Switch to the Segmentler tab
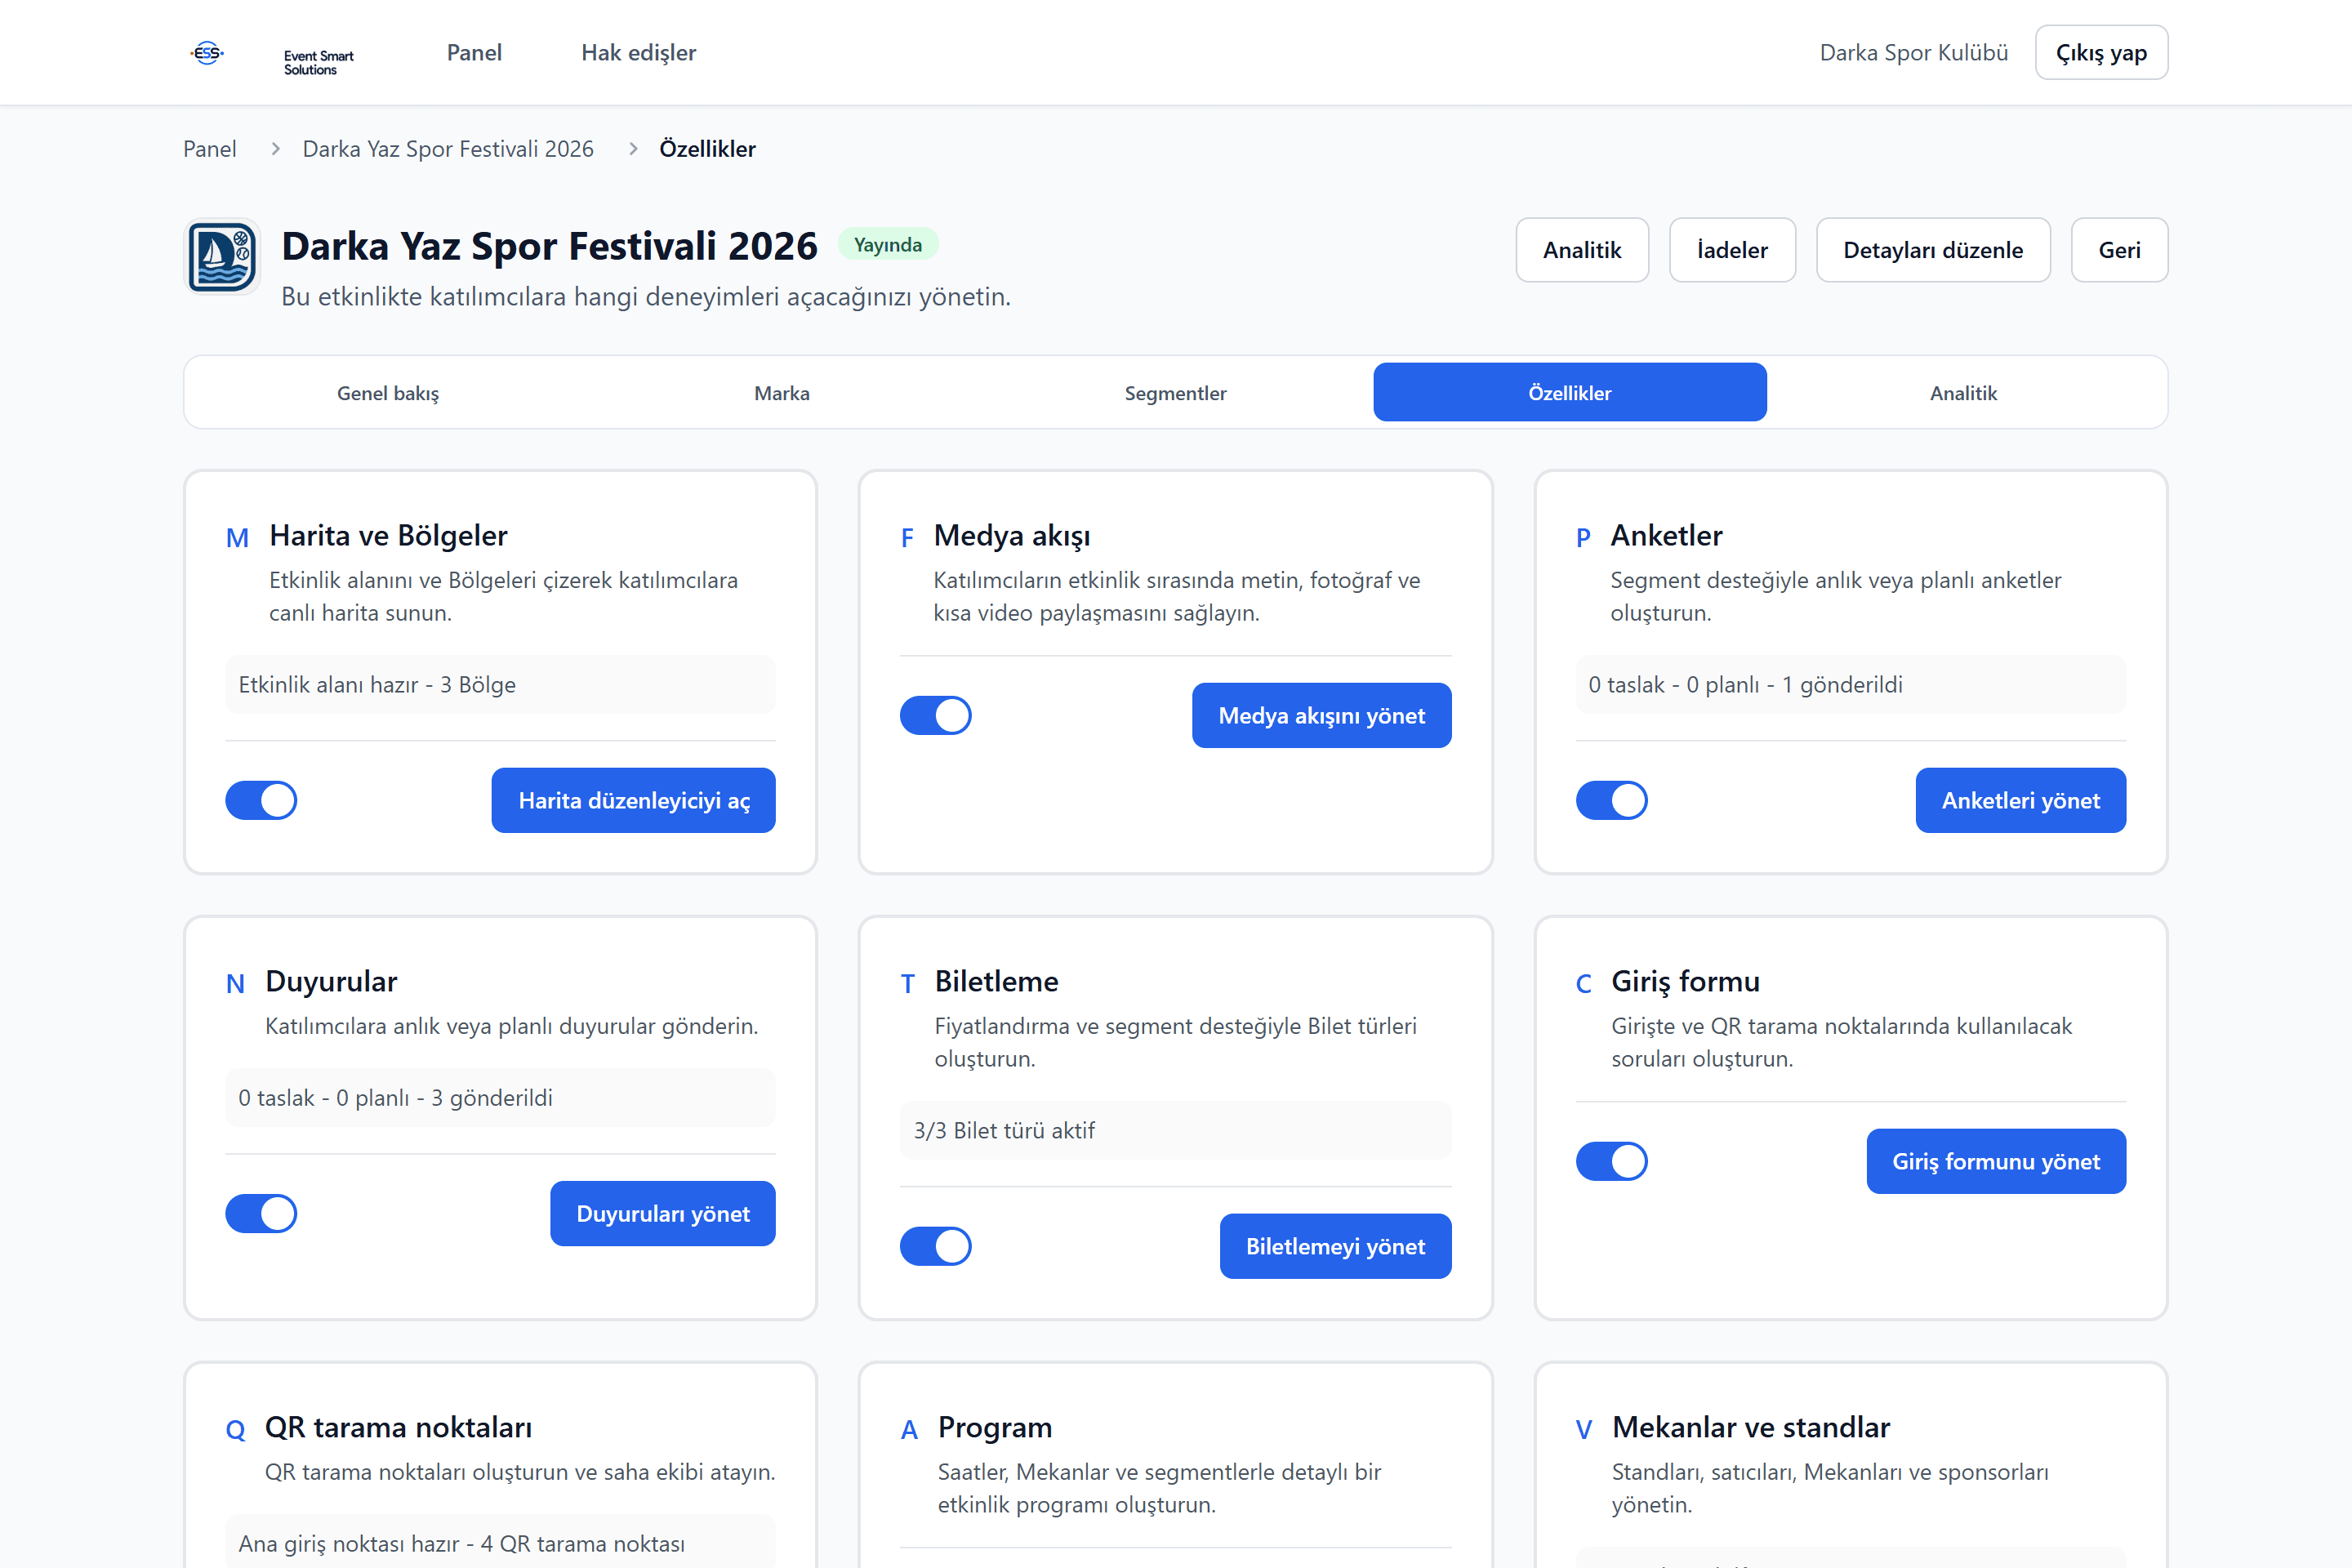This screenshot has height=1568, width=2352. (1175, 393)
